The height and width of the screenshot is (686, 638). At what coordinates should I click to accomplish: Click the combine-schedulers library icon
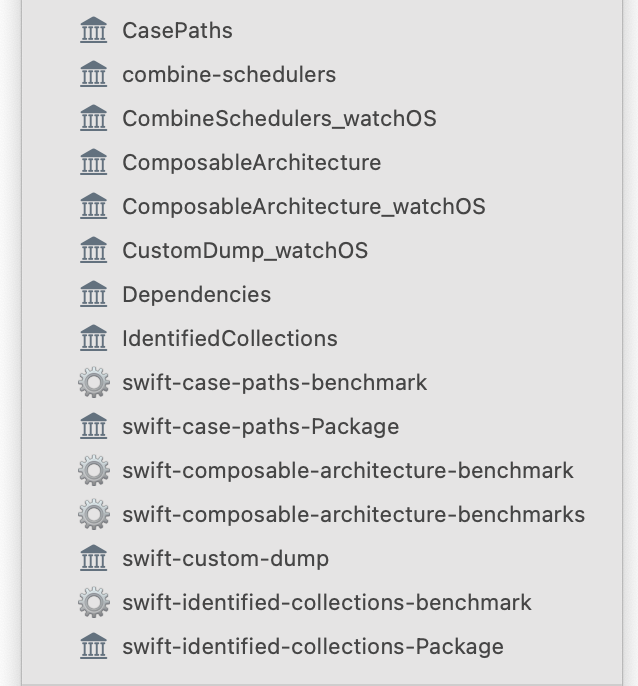[x=94, y=74]
